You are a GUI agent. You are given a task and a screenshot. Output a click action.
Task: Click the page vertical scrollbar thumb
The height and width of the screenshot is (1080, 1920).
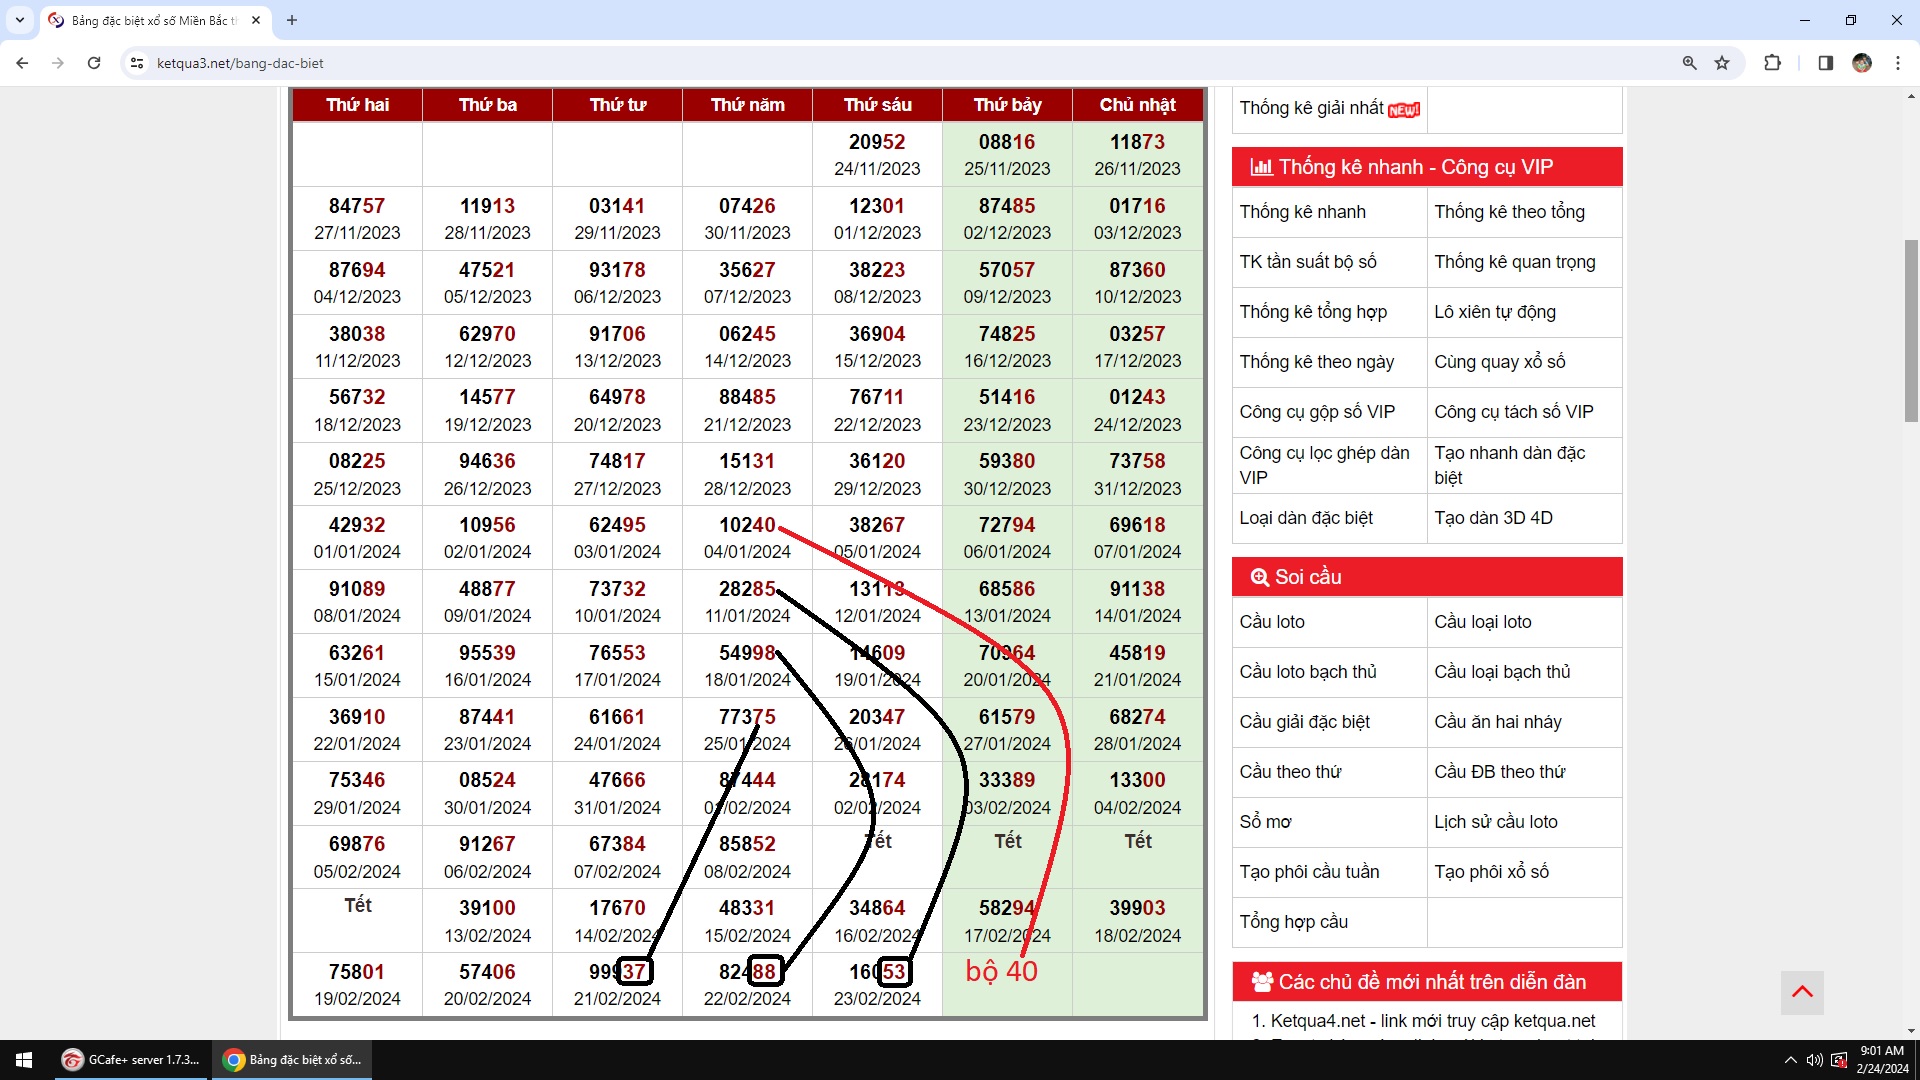tap(1911, 330)
